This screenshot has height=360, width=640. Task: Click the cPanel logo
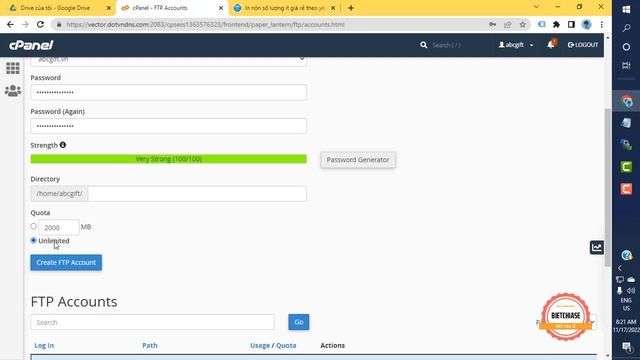31,45
